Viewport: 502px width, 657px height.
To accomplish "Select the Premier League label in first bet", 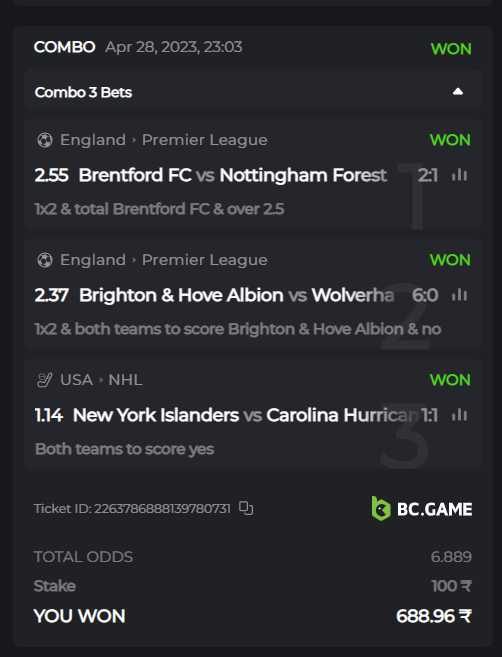I will pos(204,140).
